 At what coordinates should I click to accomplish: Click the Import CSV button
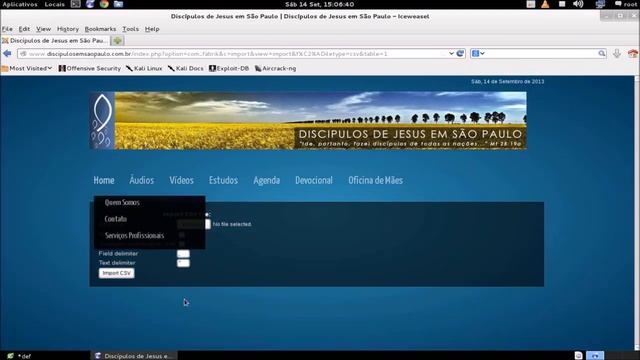coord(116,273)
